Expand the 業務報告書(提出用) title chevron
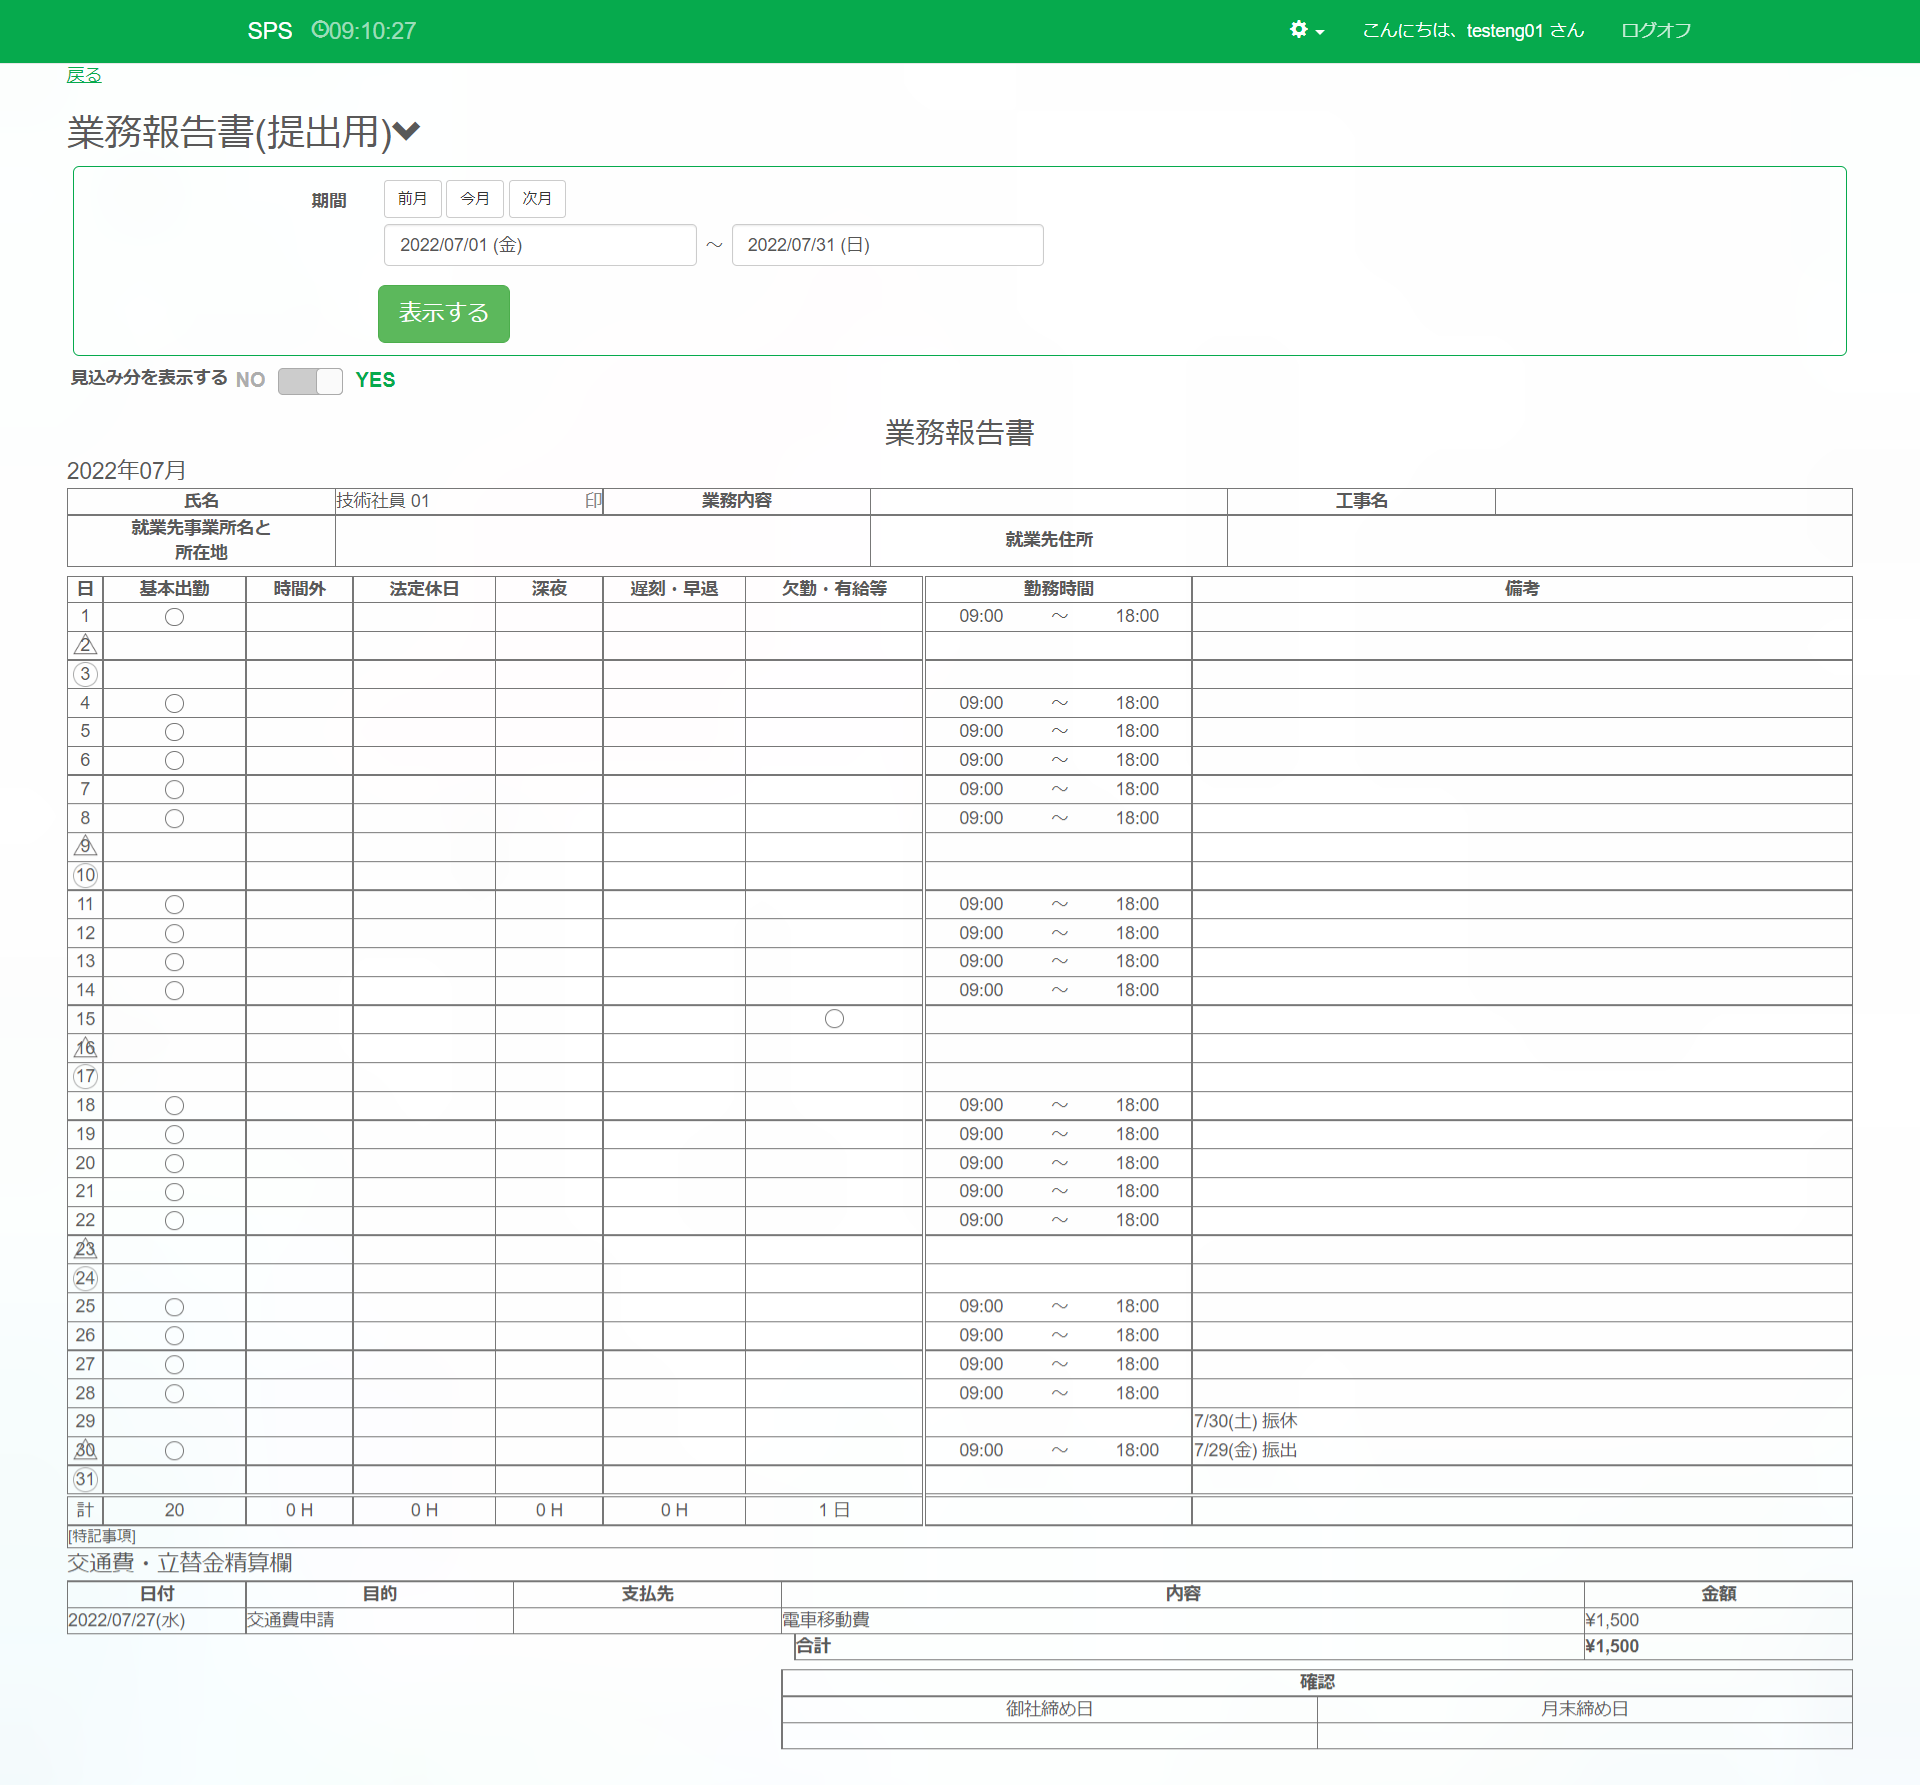1920x1785 pixels. (x=406, y=131)
